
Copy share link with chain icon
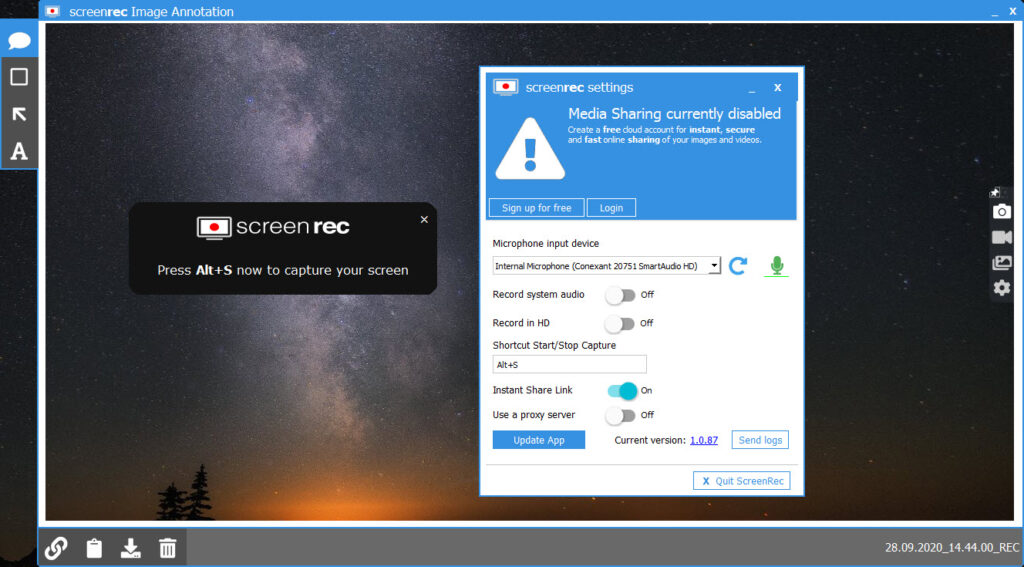pyautogui.click(x=56, y=547)
